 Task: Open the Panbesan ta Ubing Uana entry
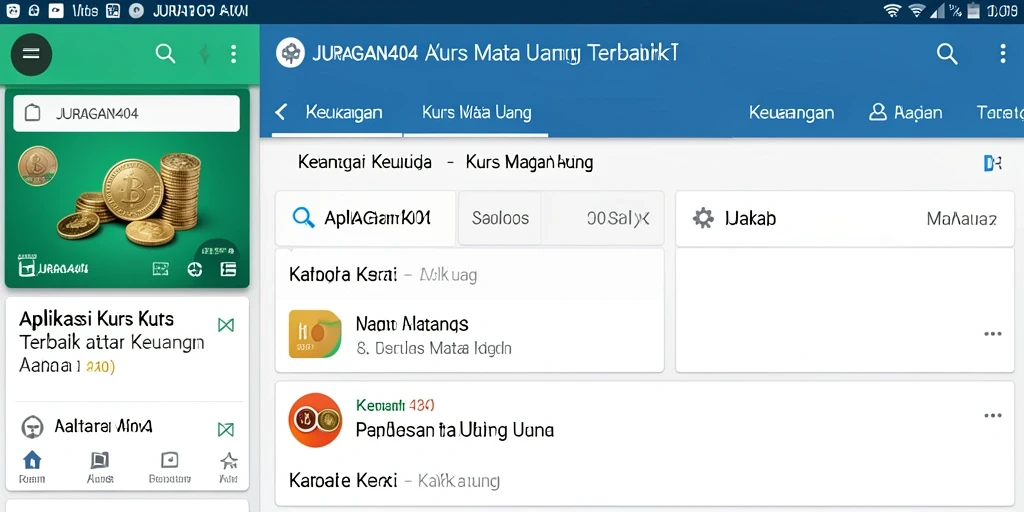tap(455, 430)
